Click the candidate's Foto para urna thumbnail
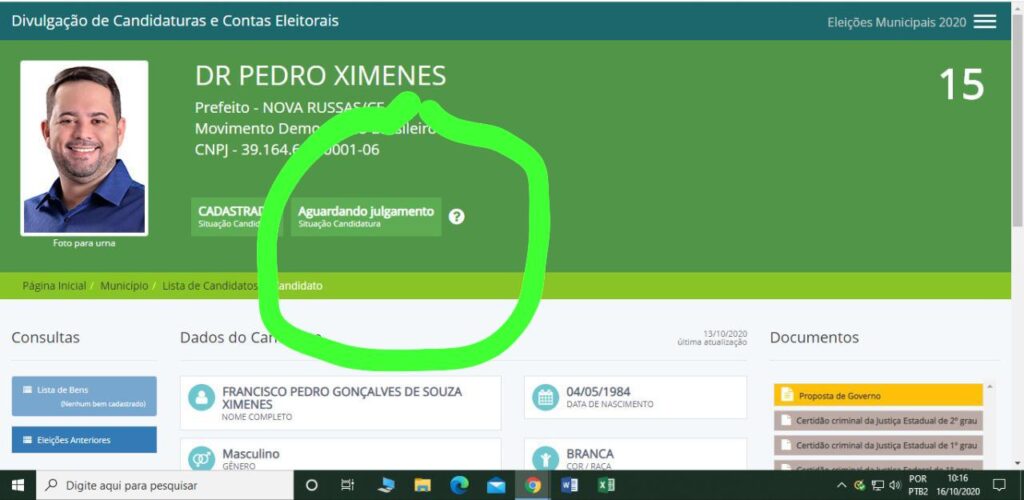This screenshot has height=500, width=1024. 84,147
